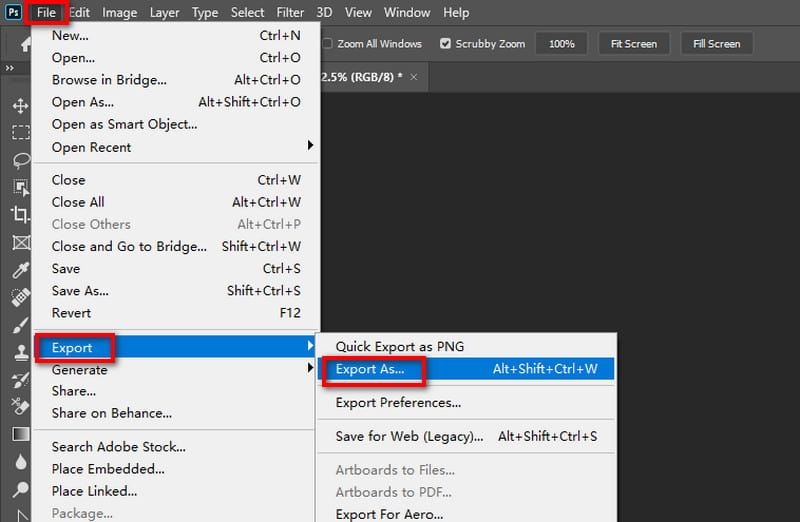This screenshot has width=800, height=522.
Task: Choose Place Linked...
Action: coord(176,491)
